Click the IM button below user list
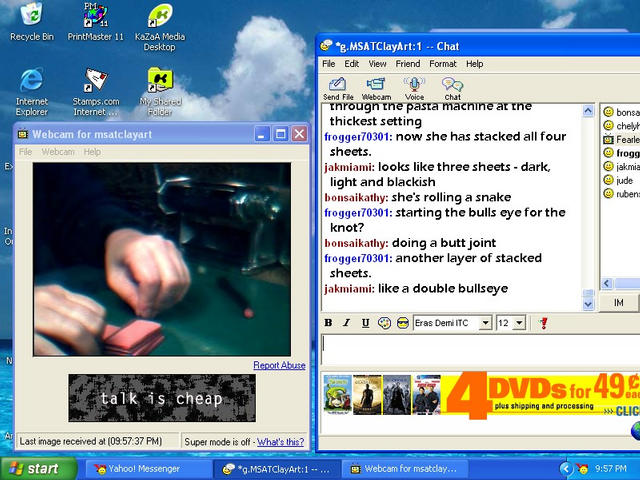Screen dimensions: 640x480 coord(619,302)
